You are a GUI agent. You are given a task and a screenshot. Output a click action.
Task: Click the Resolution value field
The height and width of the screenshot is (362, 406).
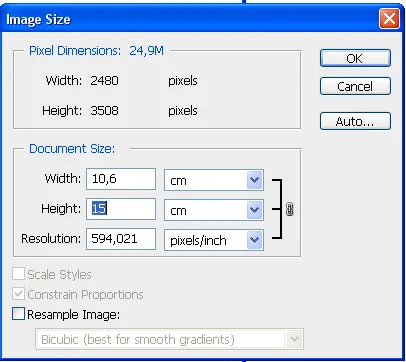coord(121,239)
